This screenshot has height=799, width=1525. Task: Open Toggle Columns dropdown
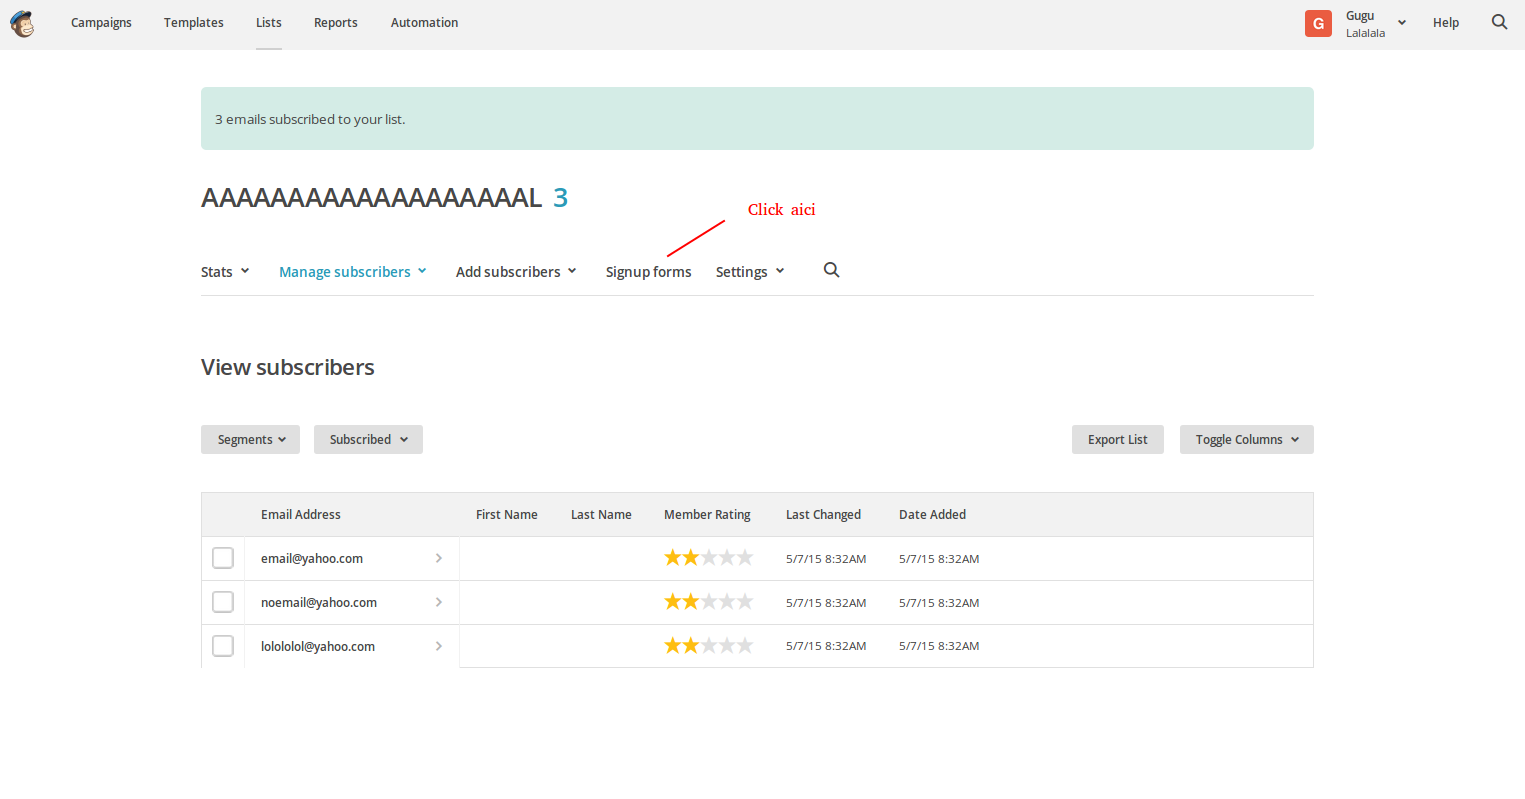pos(1247,440)
